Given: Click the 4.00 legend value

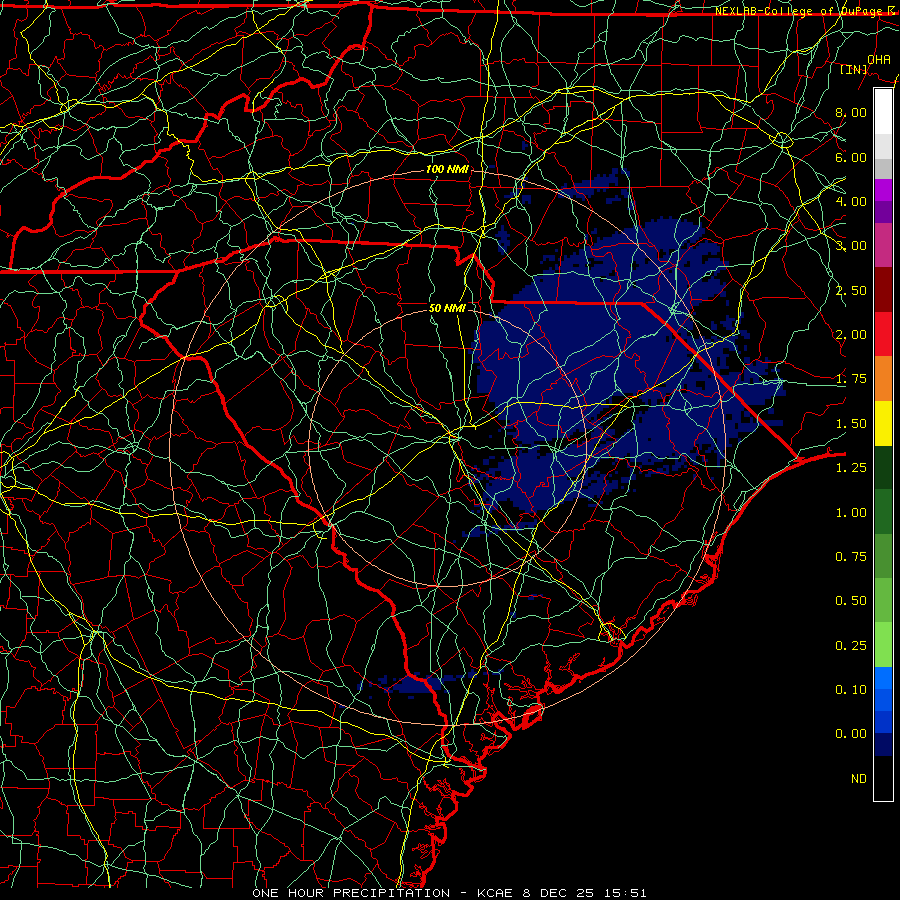Looking at the screenshot, I should coord(851,201).
